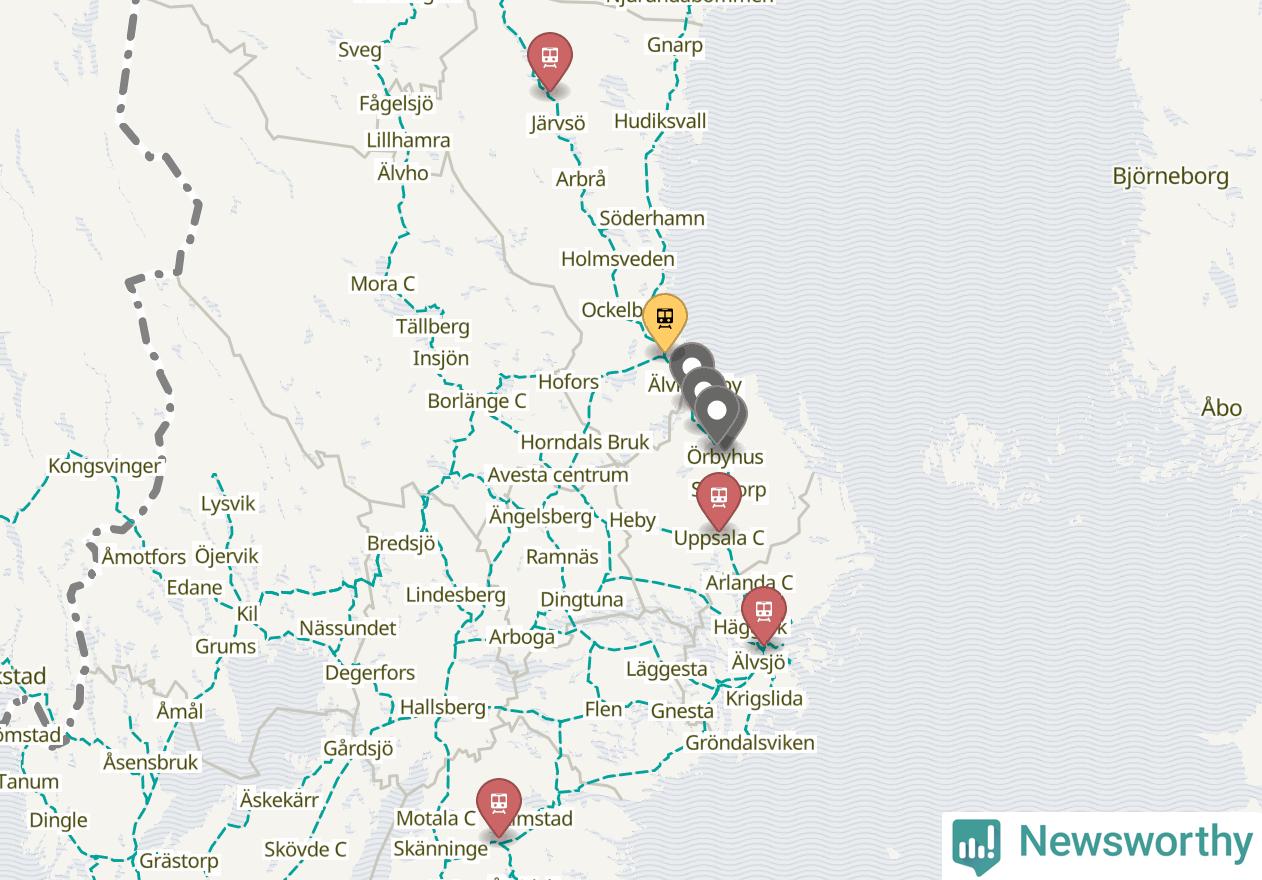The image size is (1262, 880).
Task: Click the Avesta centrum label
Action: coord(558,475)
